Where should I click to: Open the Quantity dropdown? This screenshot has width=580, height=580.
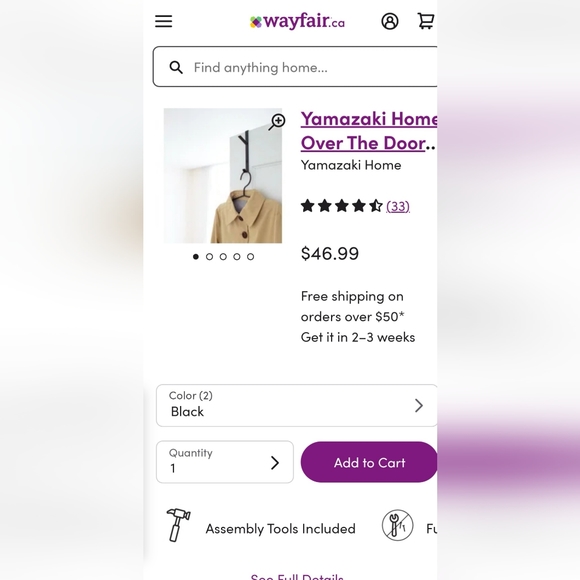(225, 462)
